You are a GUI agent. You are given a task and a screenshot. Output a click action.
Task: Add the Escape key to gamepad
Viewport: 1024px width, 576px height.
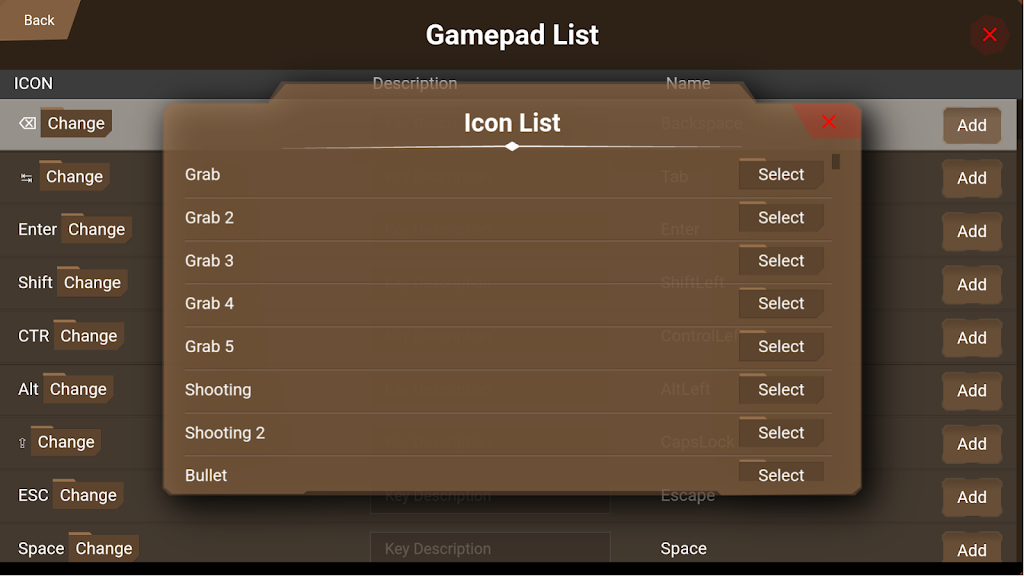tap(971, 497)
